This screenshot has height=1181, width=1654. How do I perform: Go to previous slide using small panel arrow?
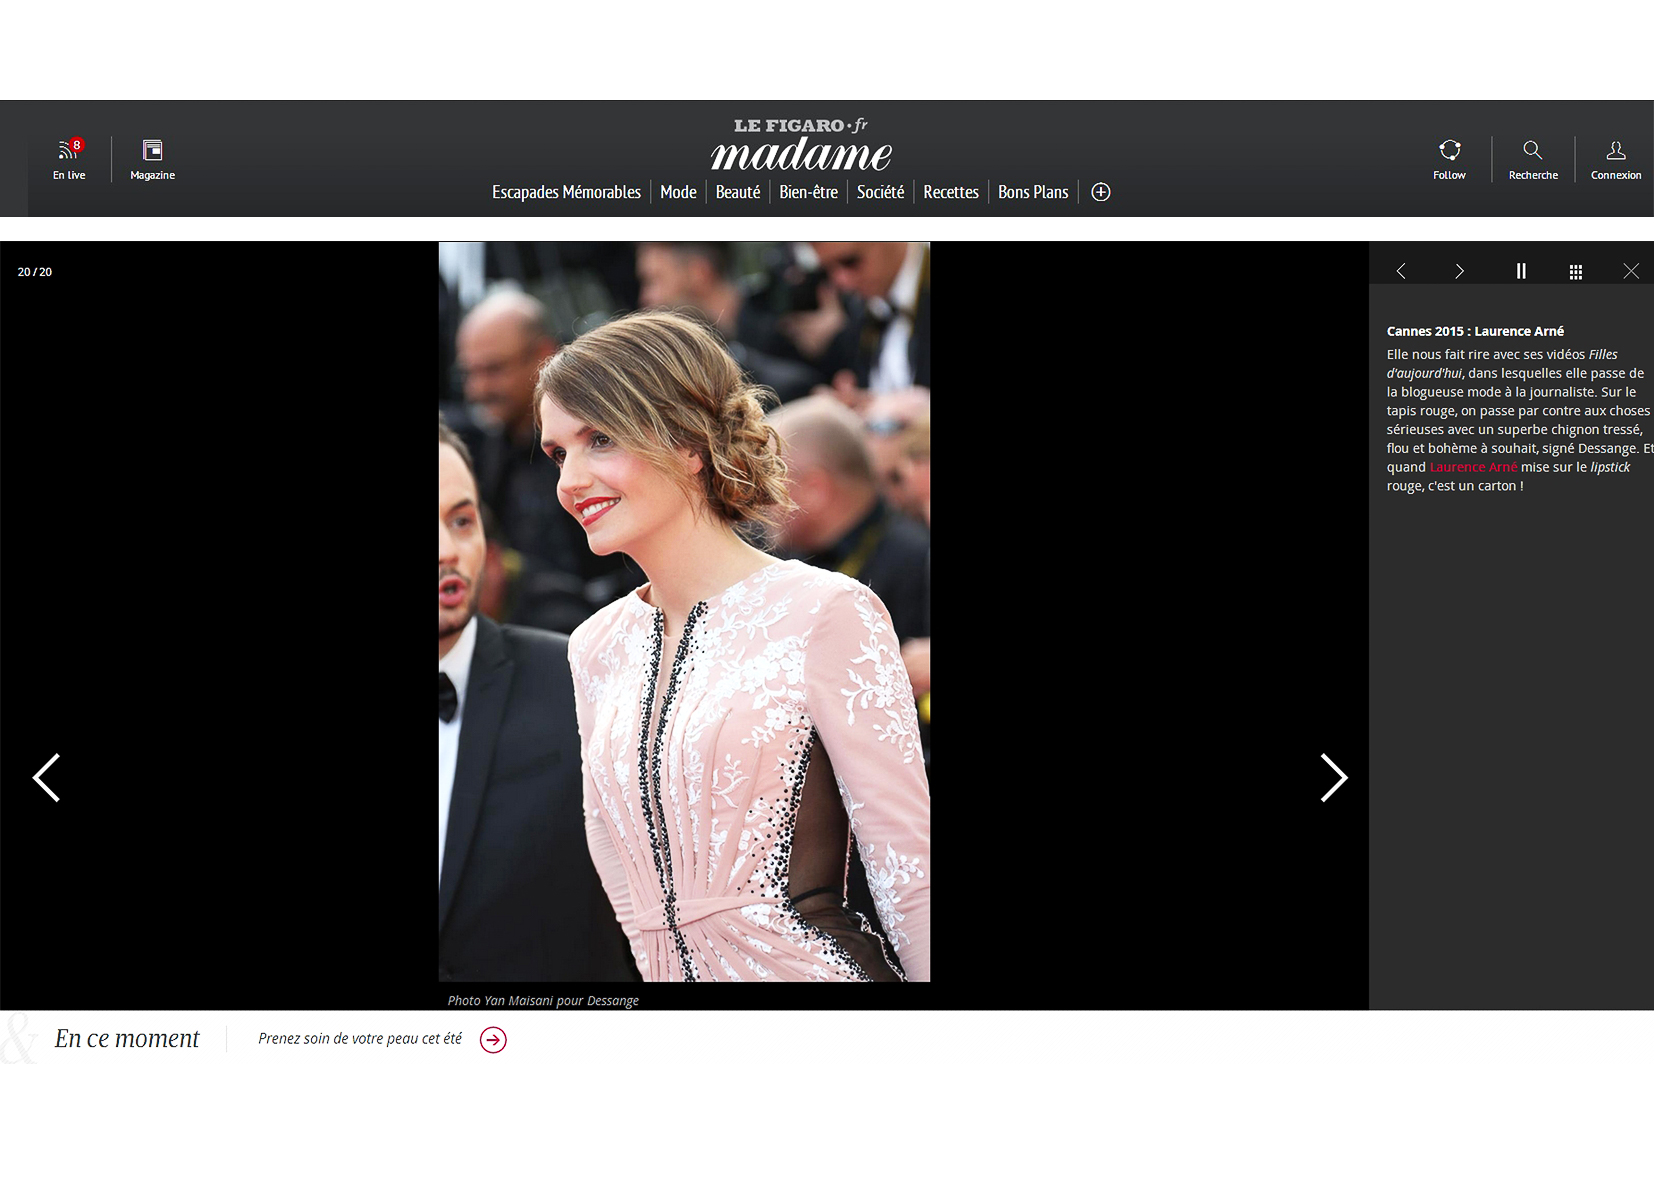[1401, 271]
